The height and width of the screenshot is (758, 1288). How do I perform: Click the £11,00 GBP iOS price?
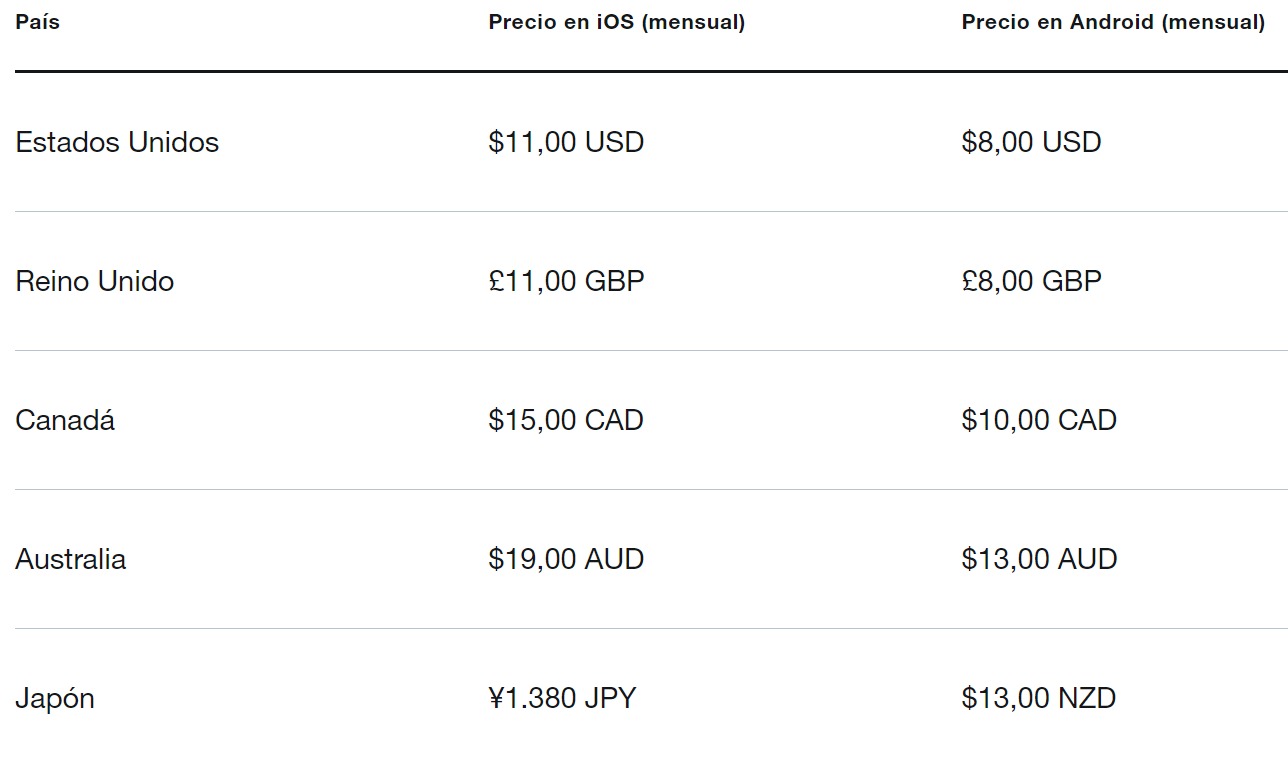tap(566, 281)
